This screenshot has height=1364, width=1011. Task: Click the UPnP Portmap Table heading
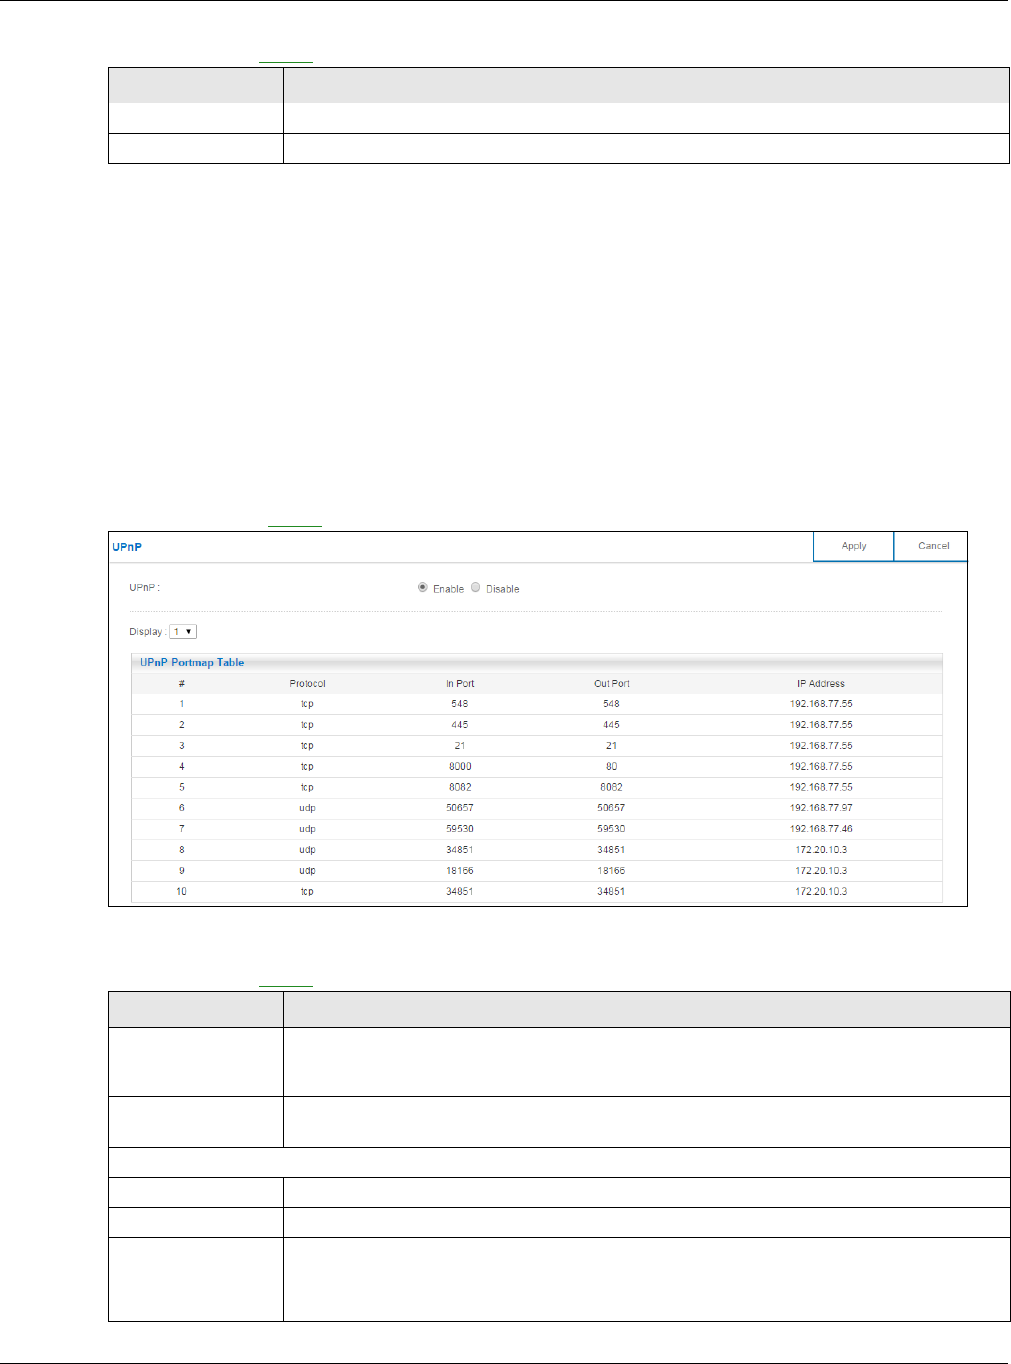pos(192,662)
